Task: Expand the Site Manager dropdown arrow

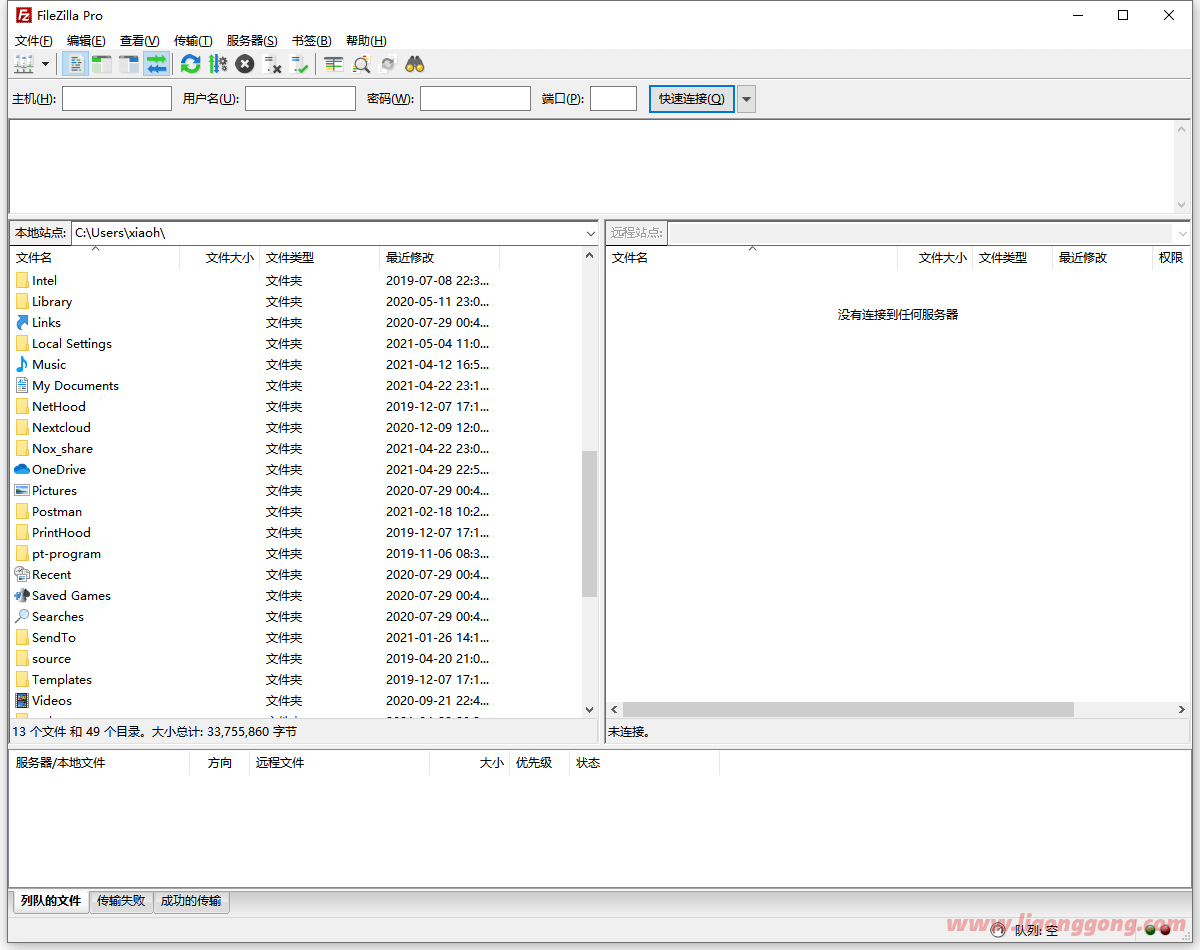Action: [46, 64]
